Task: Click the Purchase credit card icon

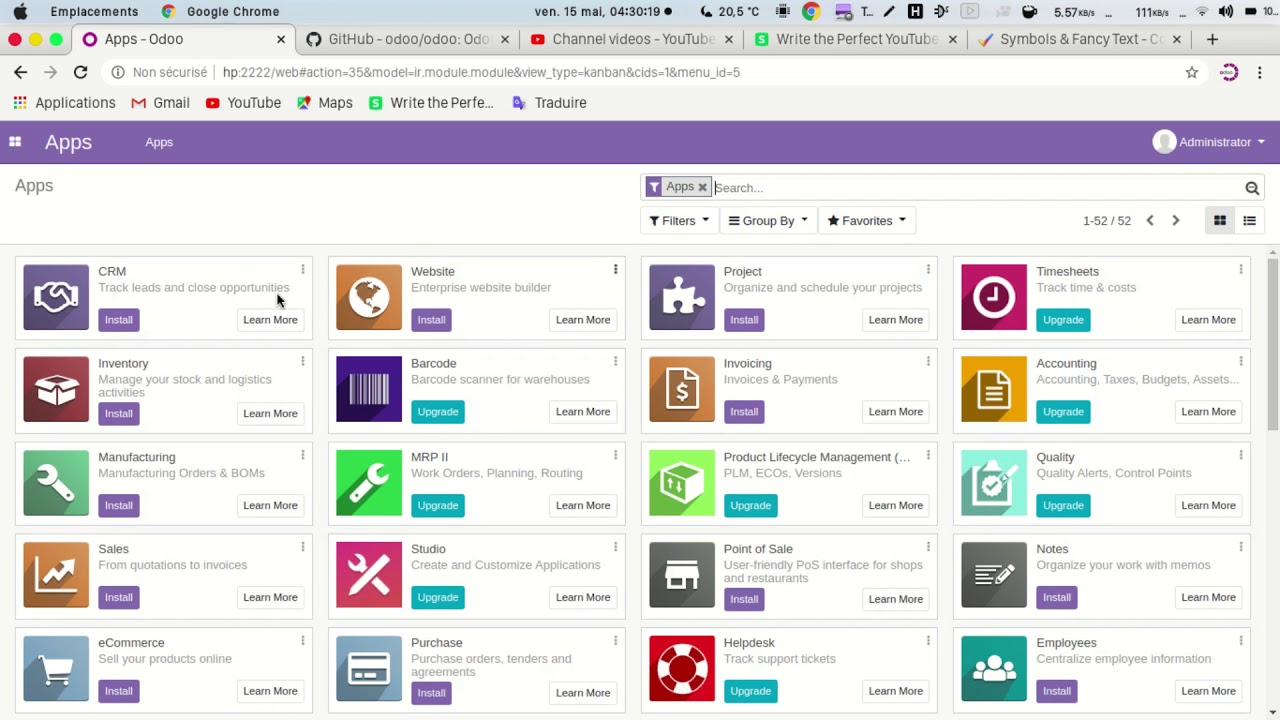Action: click(369, 669)
